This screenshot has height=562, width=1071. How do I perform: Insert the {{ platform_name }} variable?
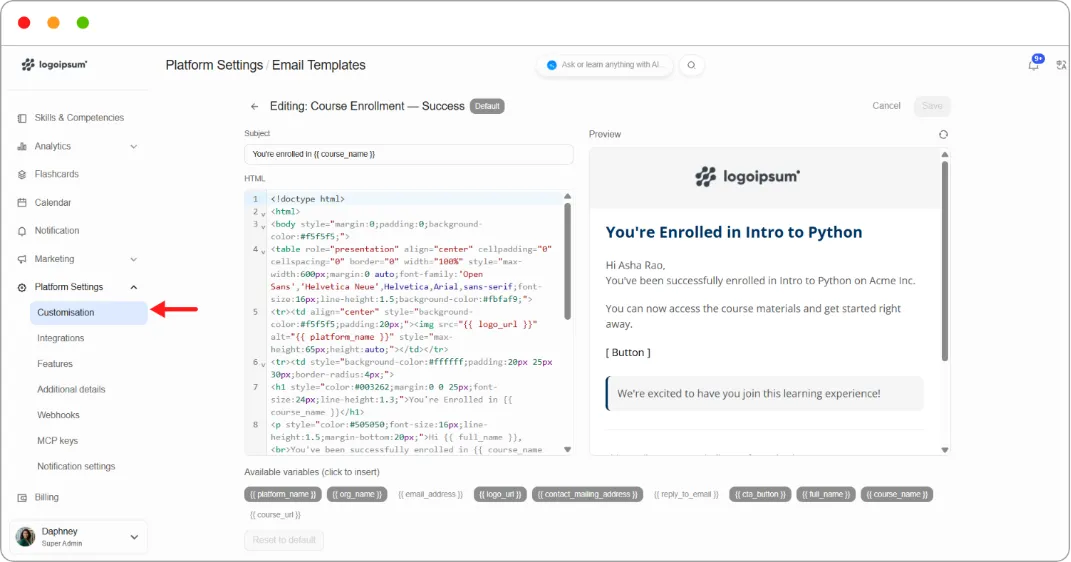click(283, 494)
